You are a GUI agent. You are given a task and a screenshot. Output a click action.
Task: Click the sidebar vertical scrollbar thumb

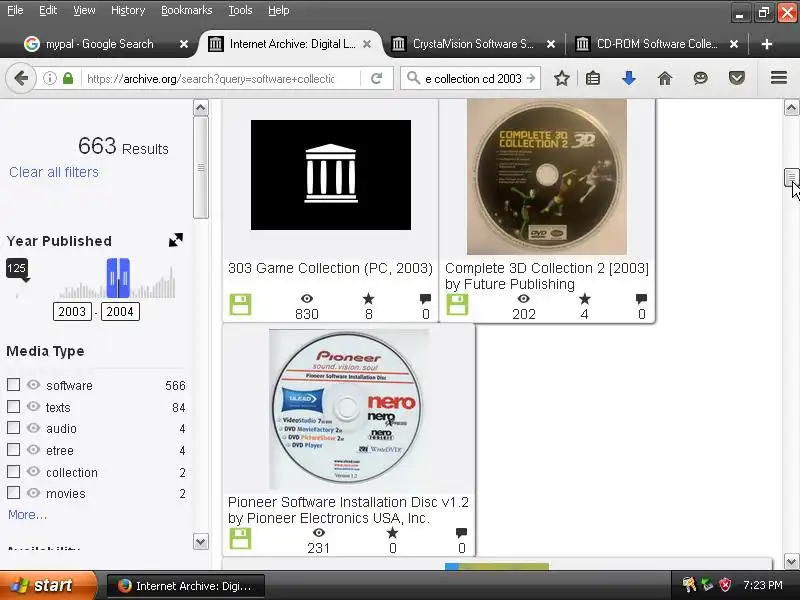[201, 167]
